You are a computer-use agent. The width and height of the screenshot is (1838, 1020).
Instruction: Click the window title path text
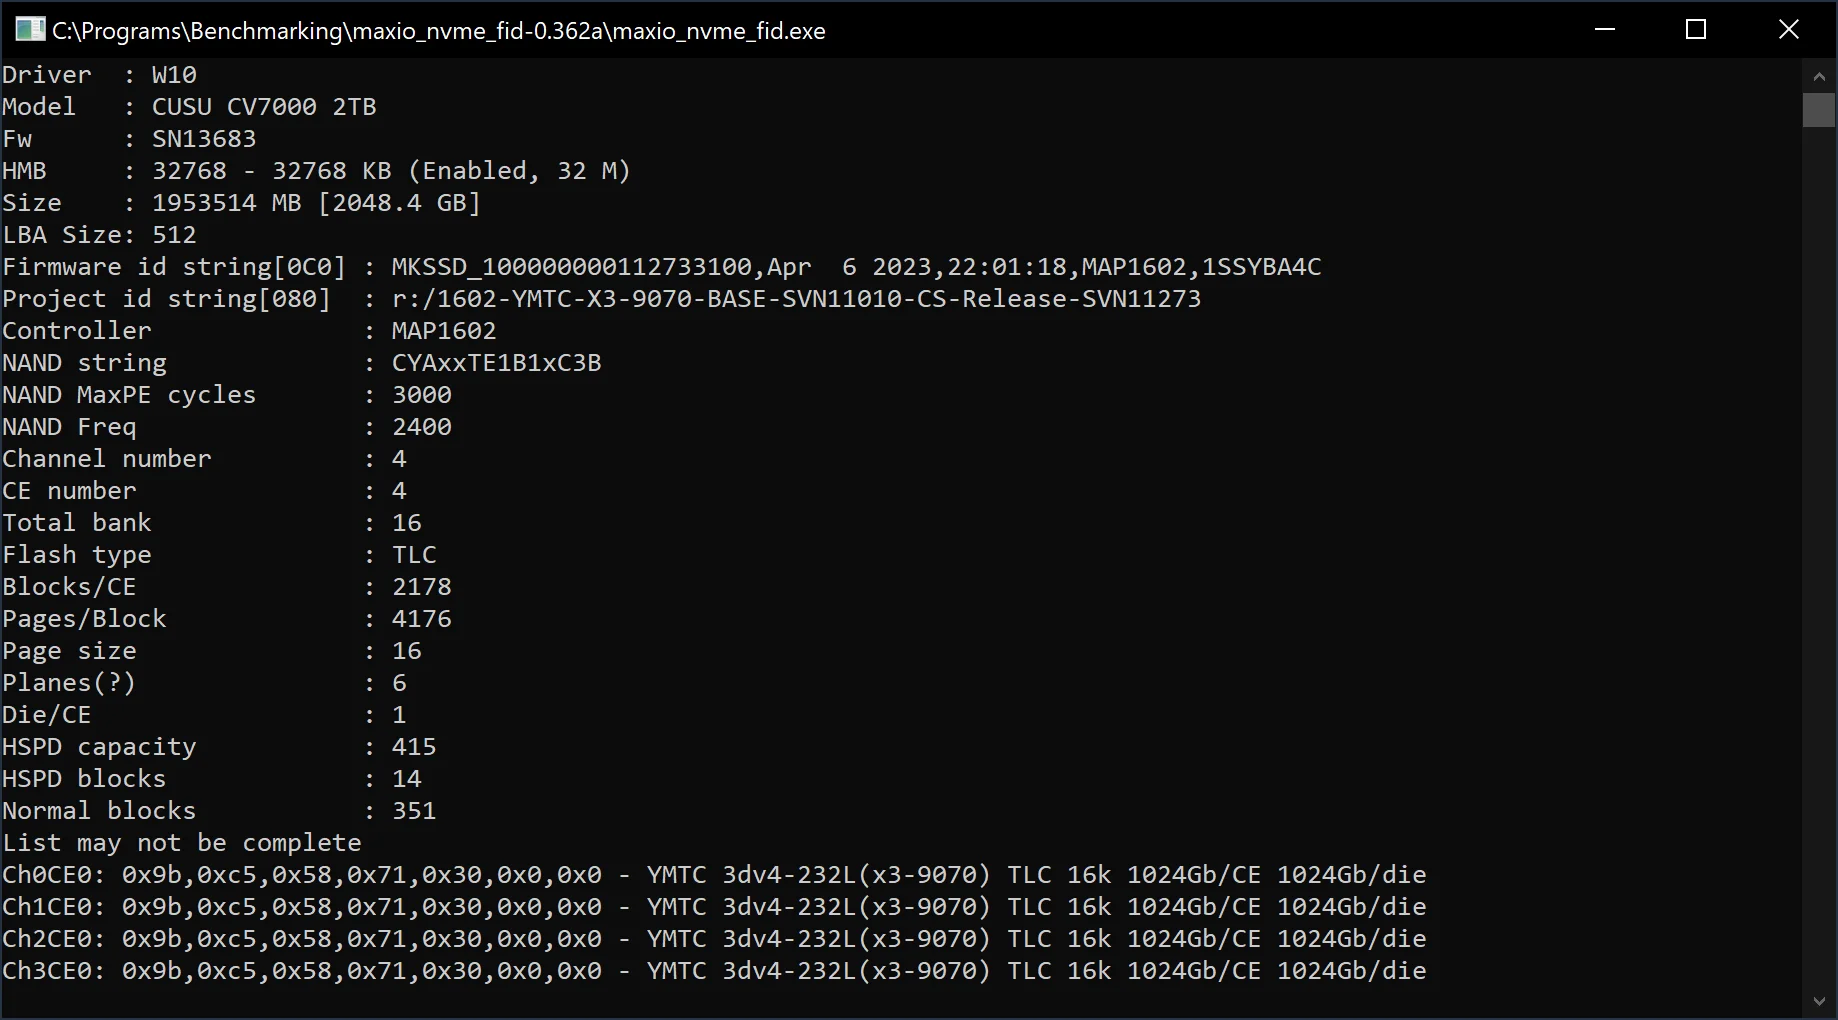(x=439, y=31)
